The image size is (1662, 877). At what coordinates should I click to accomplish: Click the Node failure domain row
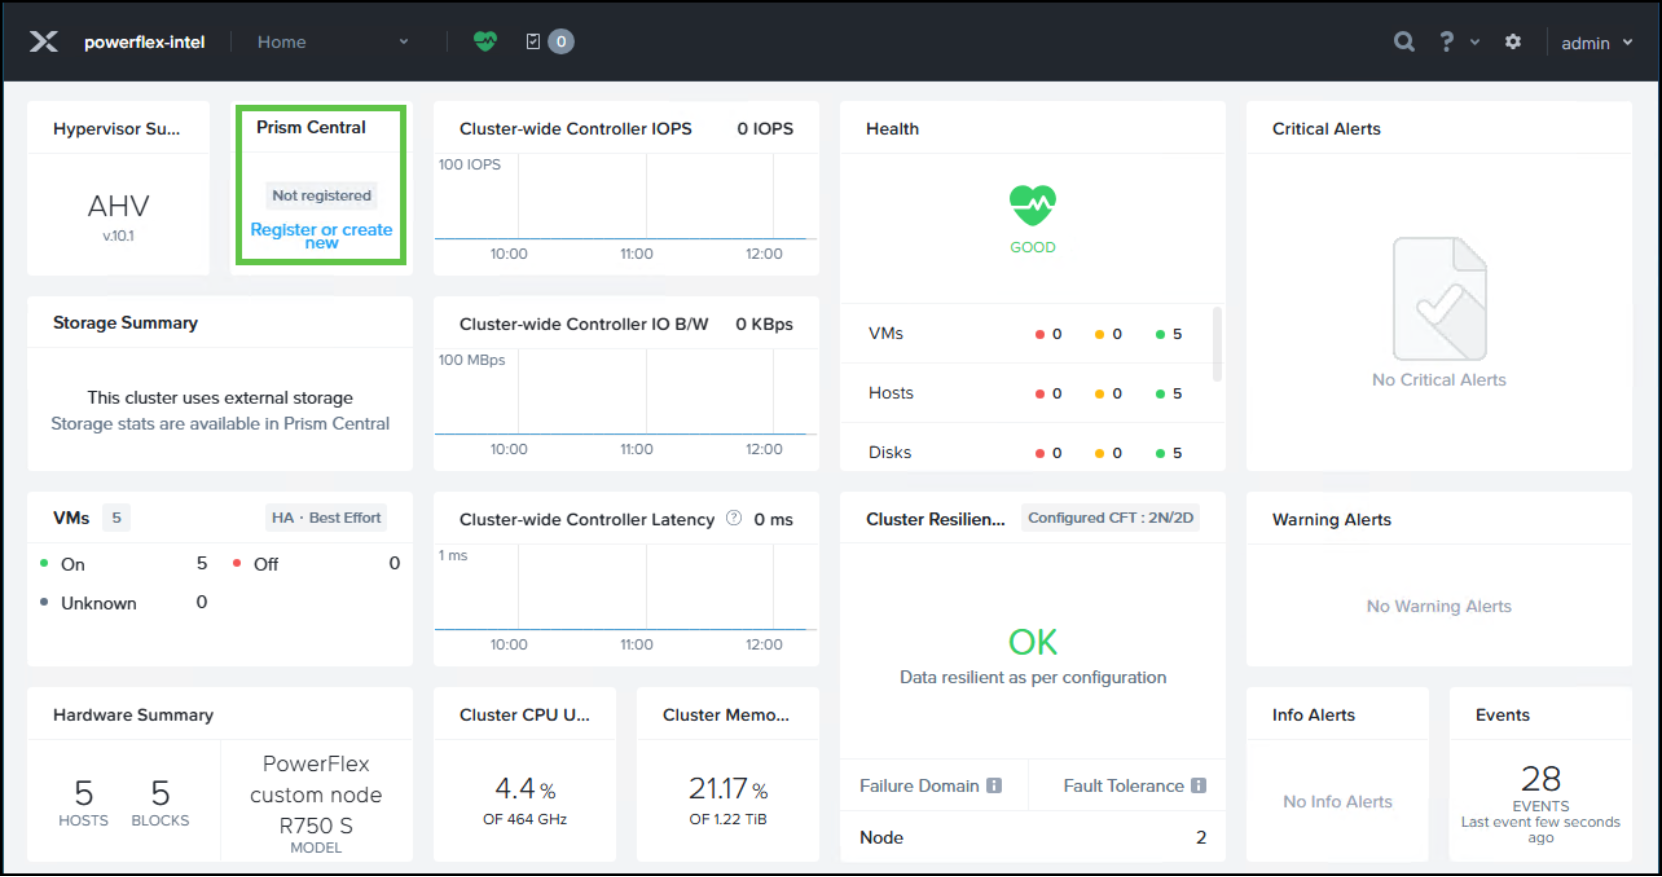(1033, 838)
